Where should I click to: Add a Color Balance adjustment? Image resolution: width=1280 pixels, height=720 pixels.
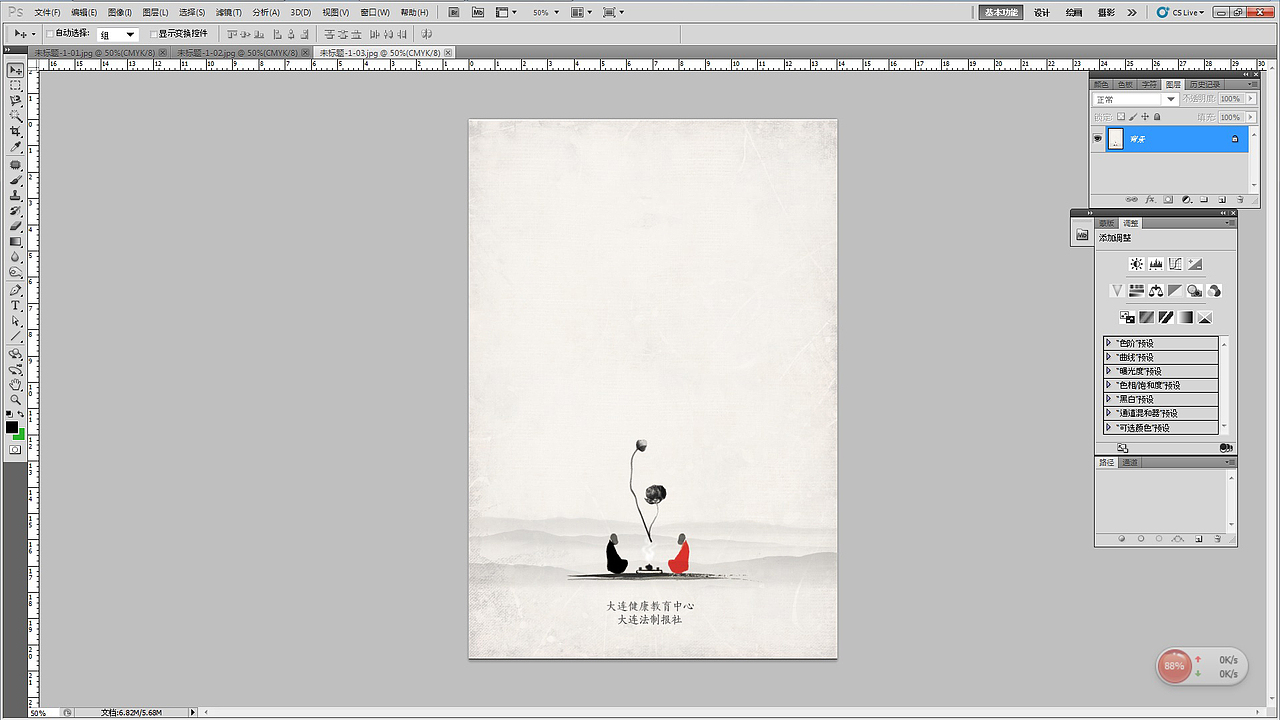click(x=1156, y=291)
